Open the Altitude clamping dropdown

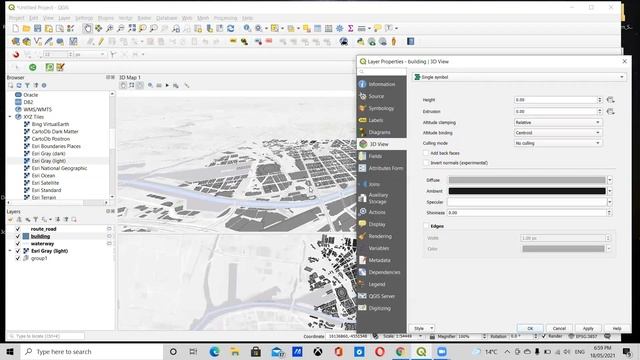(558, 122)
